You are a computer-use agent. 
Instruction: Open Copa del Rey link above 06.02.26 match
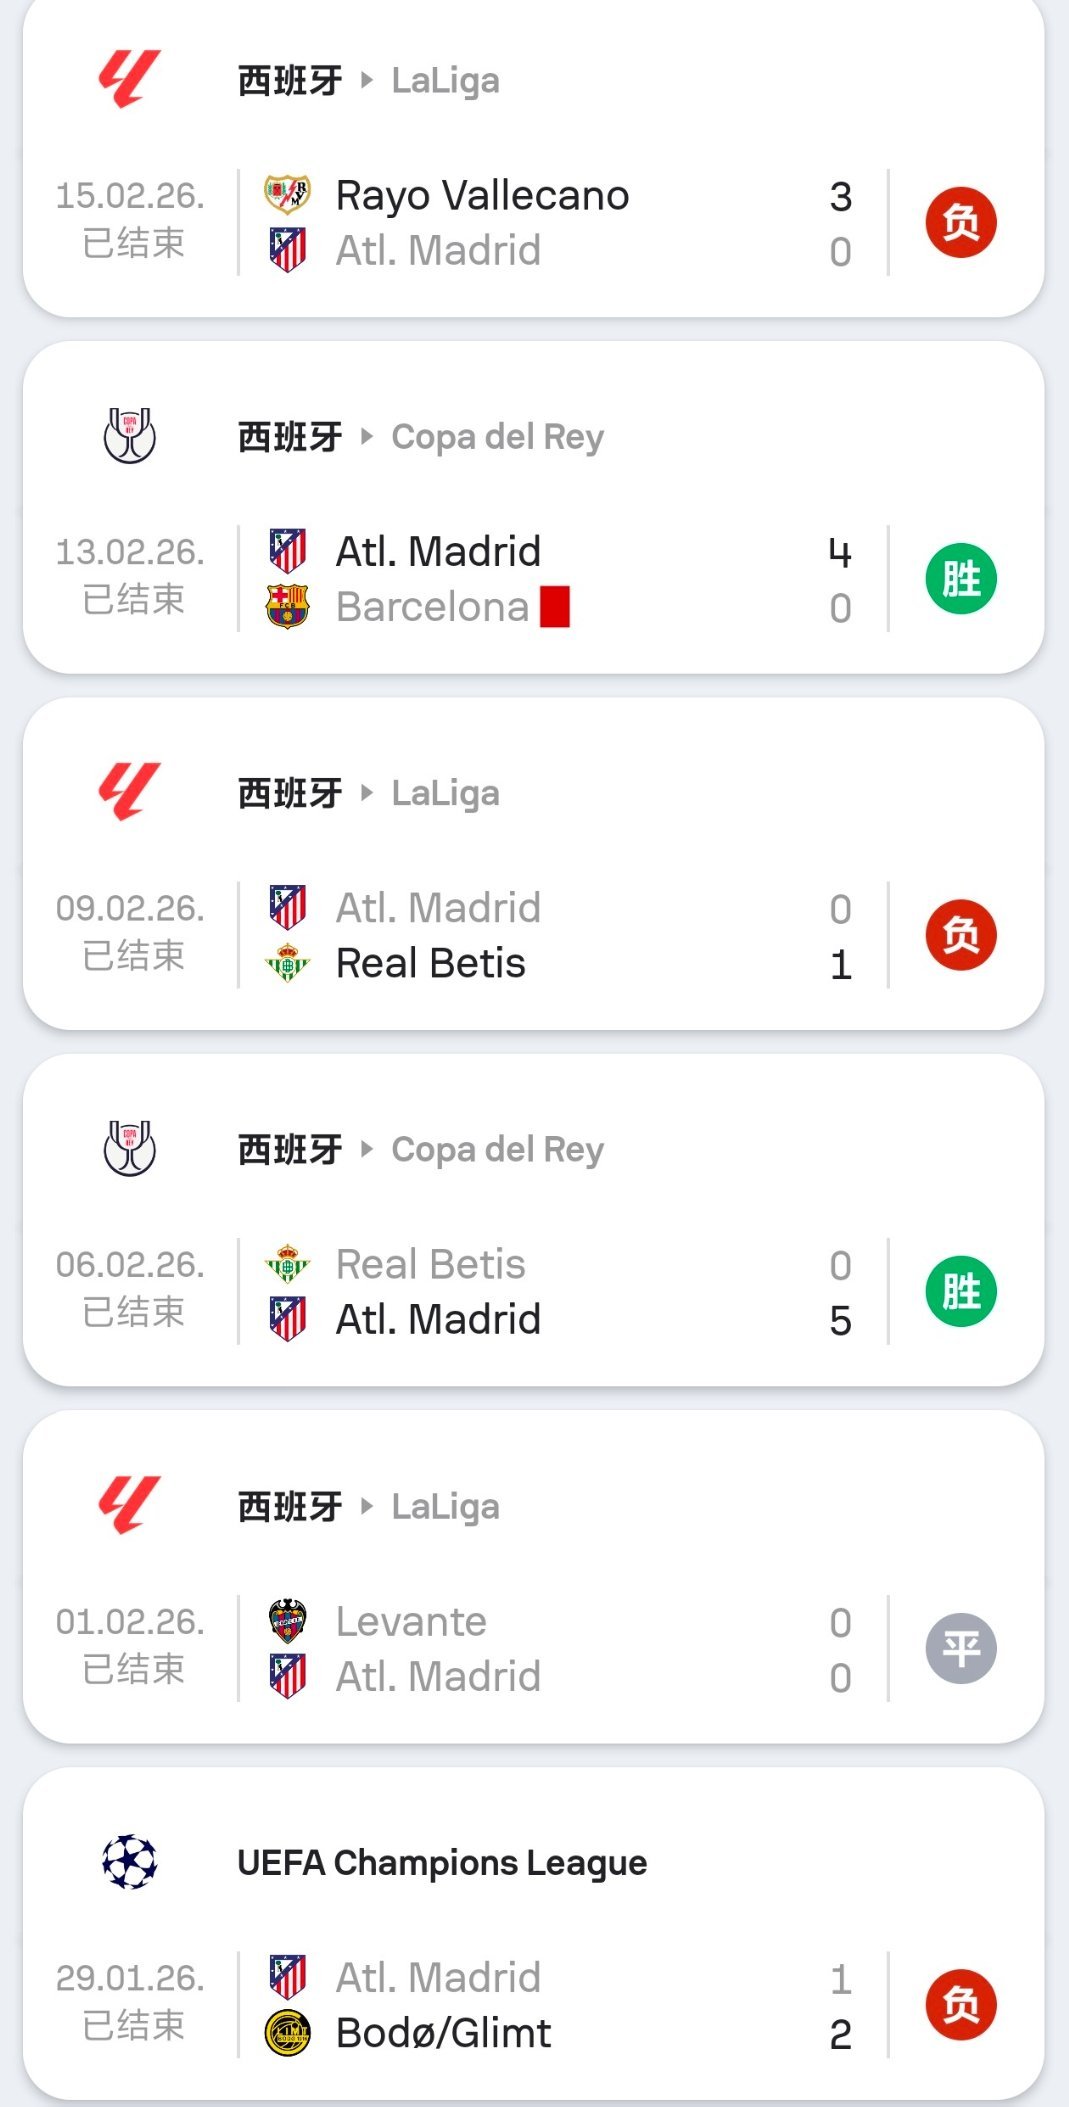(x=497, y=1150)
